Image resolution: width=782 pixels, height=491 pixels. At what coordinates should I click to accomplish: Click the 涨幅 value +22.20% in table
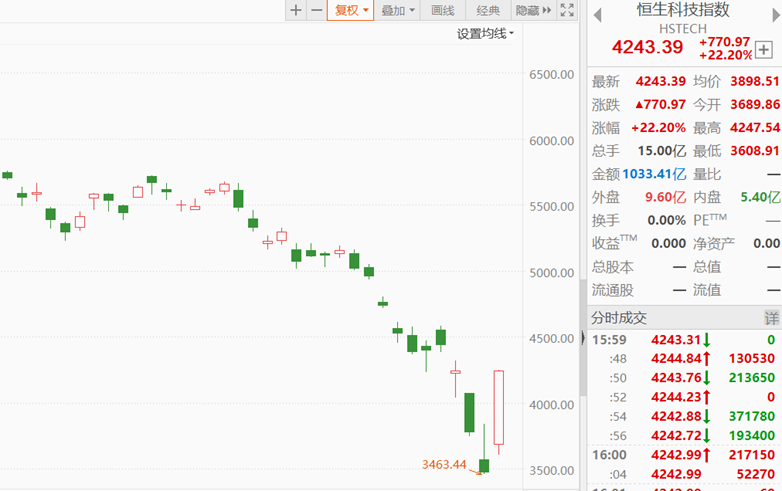[x=658, y=128]
